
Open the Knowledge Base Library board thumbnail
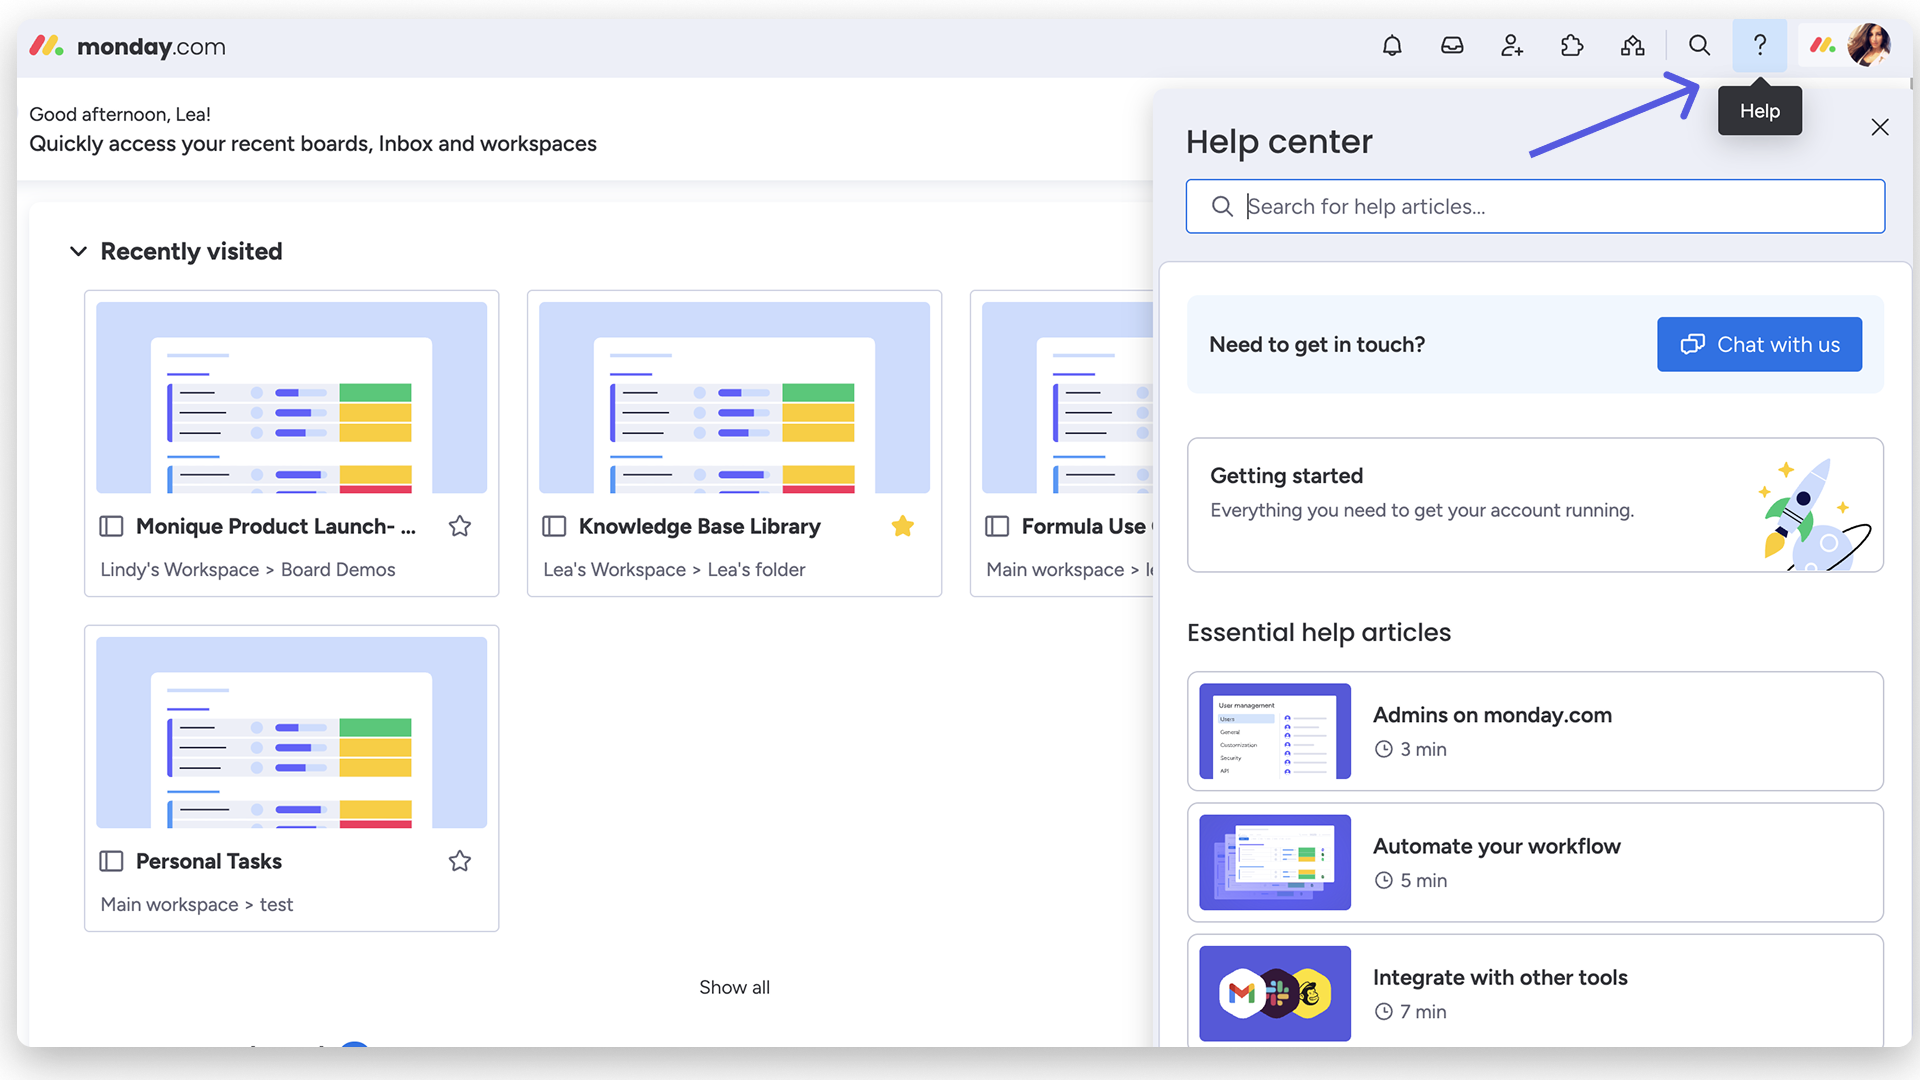tap(735, 398)
